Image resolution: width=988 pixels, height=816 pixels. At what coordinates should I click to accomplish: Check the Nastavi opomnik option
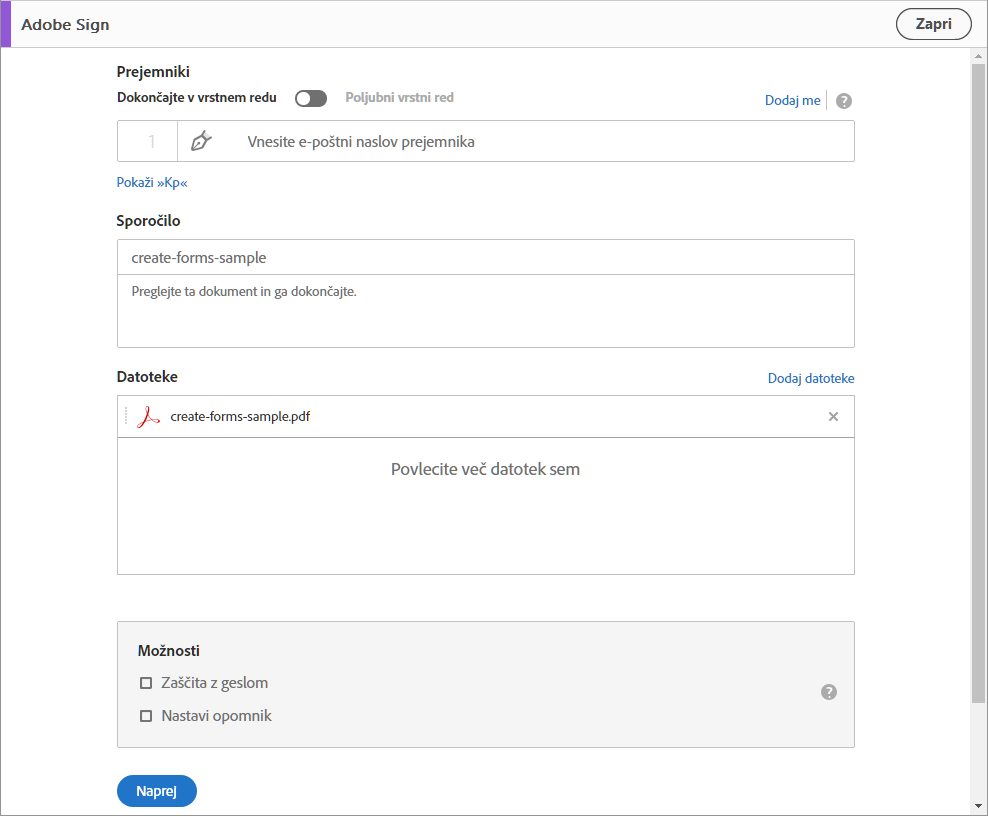146,716
